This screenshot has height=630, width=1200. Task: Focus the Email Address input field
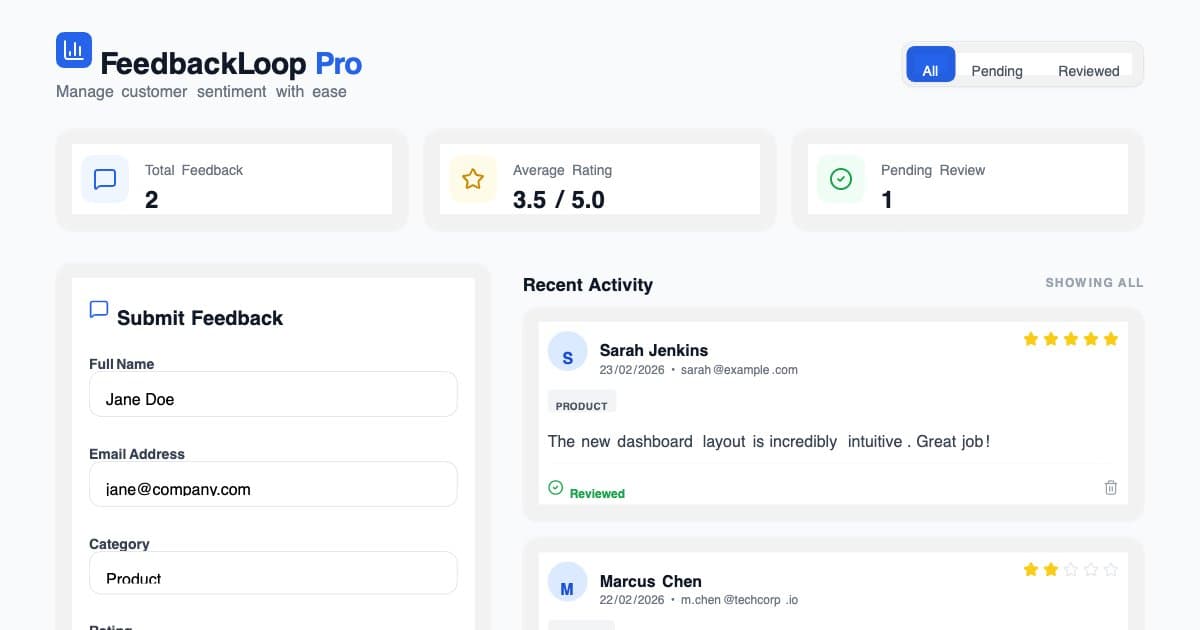pyautogui.click(x=273, y=484)
